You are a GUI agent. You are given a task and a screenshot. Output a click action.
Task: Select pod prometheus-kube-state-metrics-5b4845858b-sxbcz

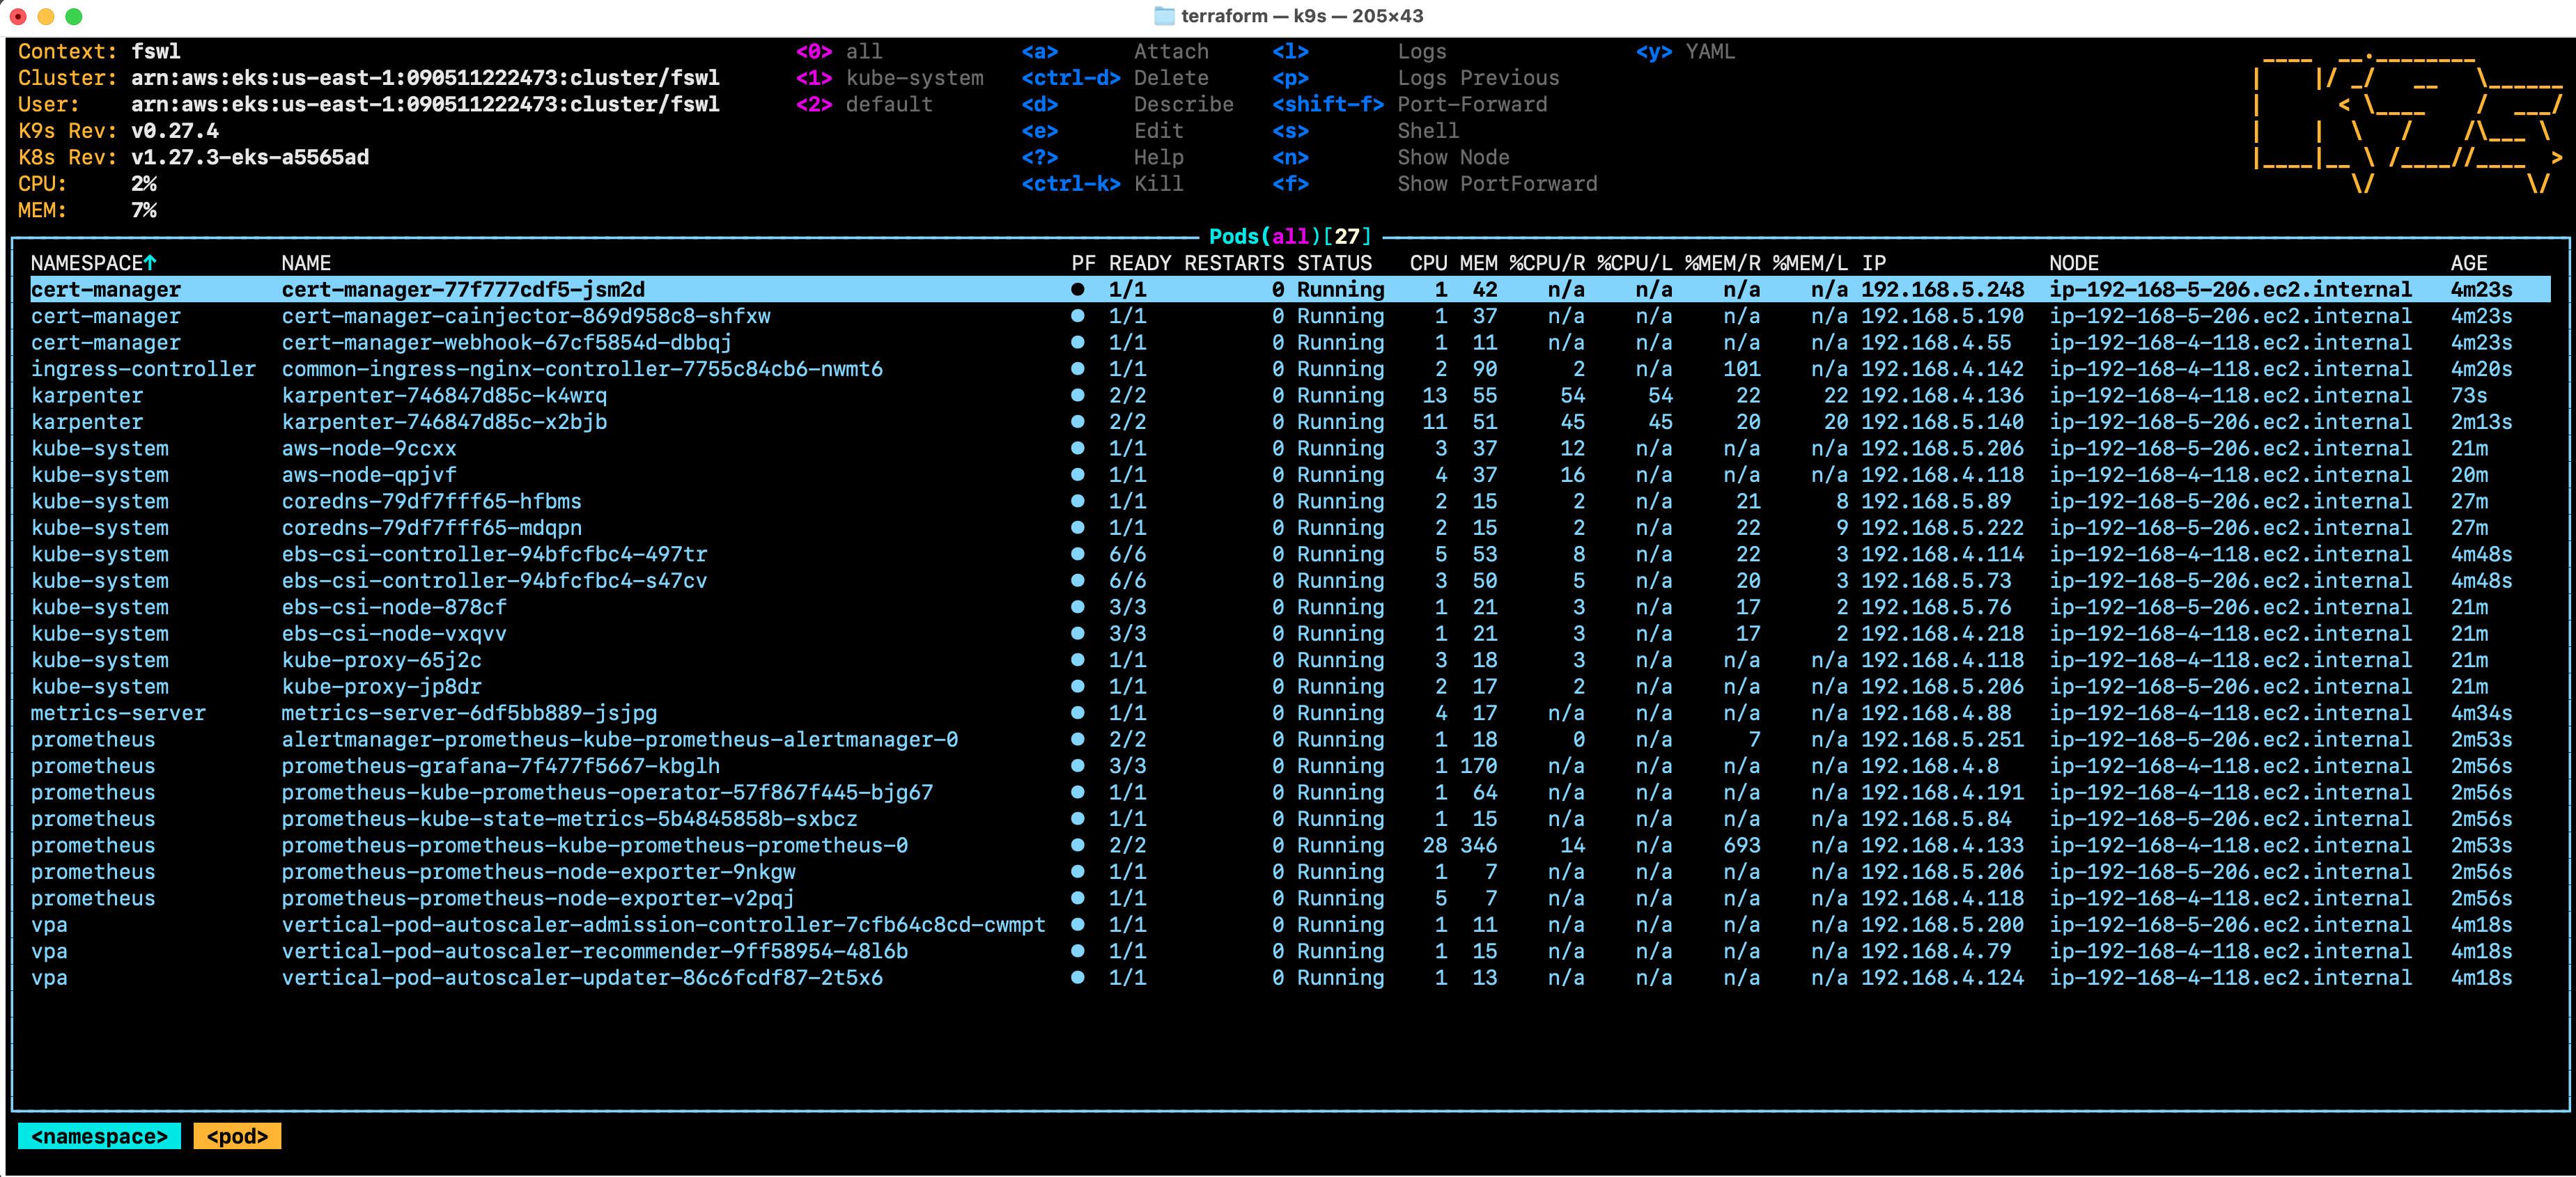[x=1290, y=819]
